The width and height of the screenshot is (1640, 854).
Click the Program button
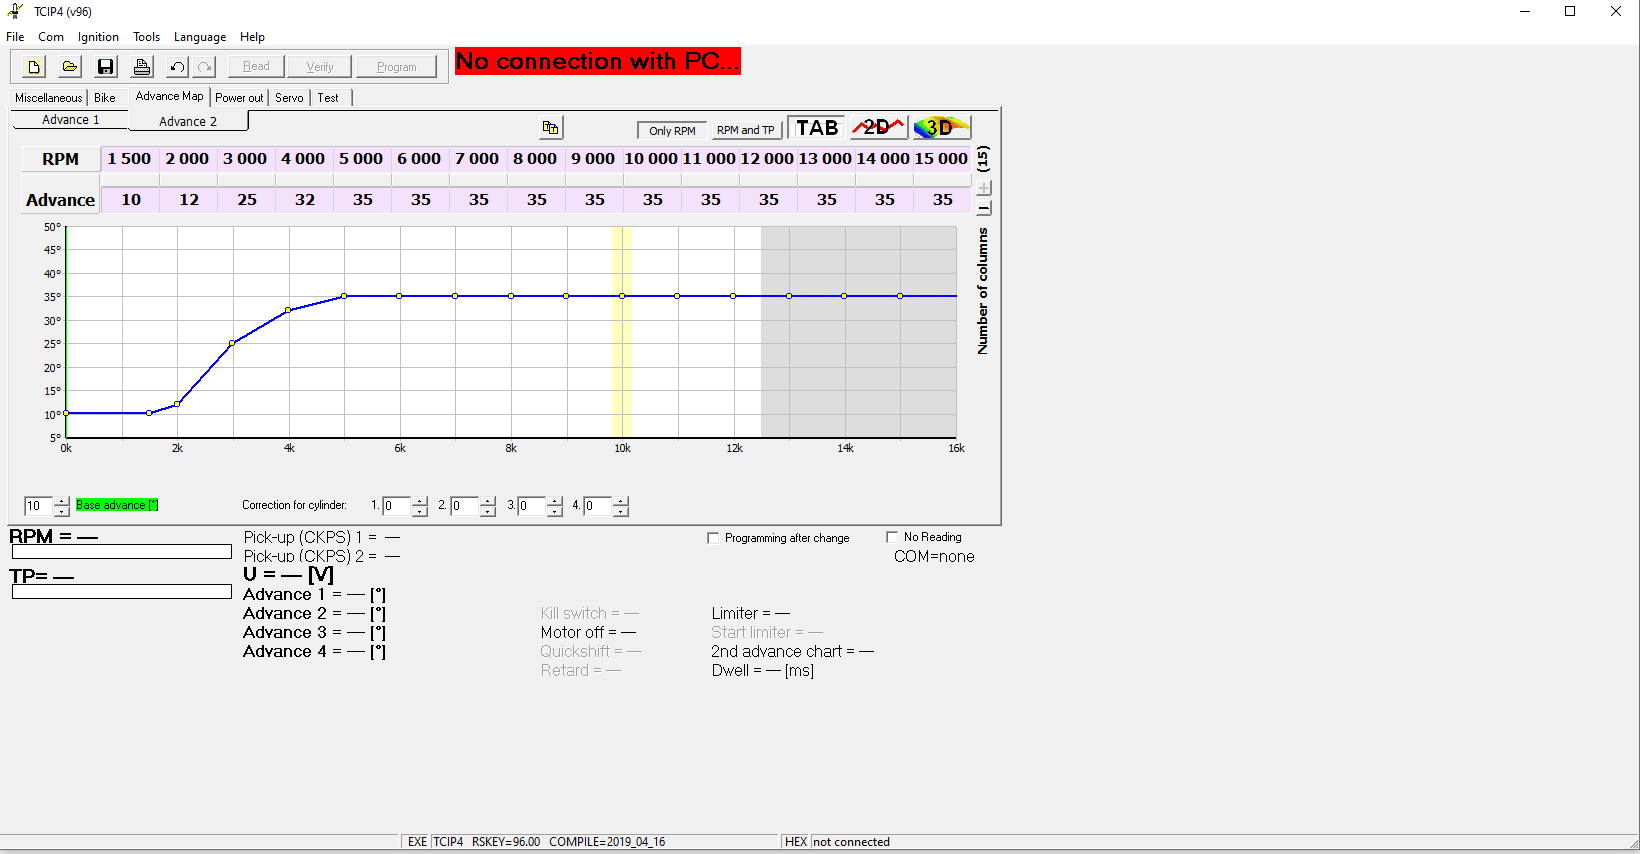click(397, 67)
